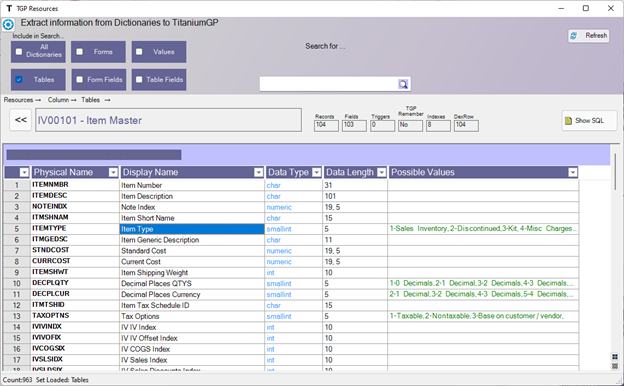The image size is (624, 386).
Task: Click the Records count field
Action: click(326, 125)
